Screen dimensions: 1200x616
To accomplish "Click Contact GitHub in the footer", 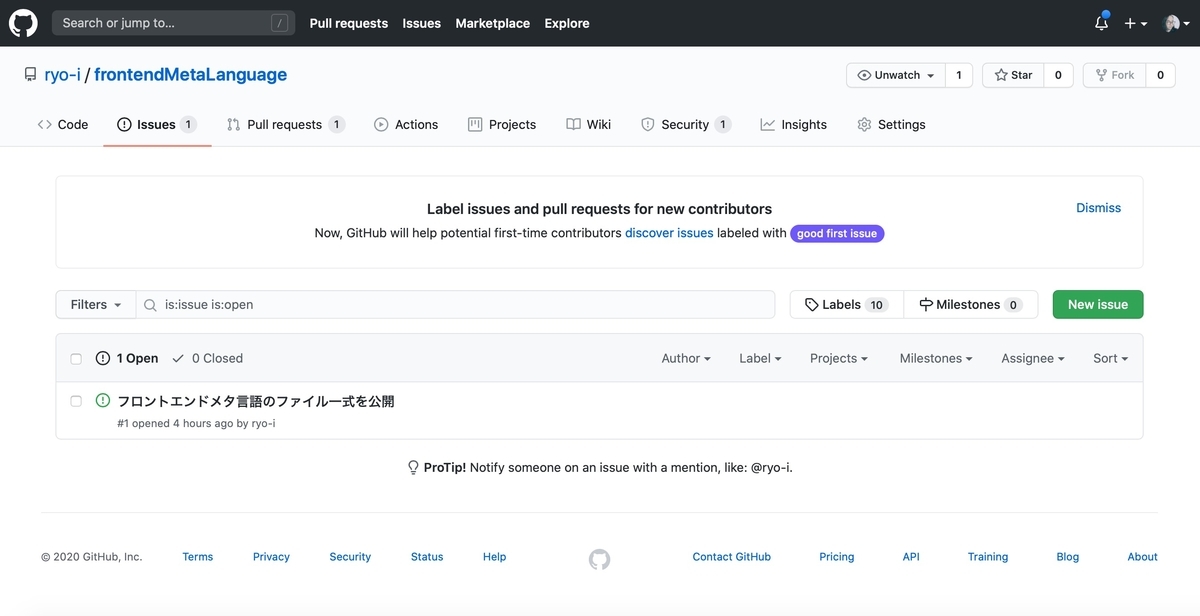I will pyautogui.click(x=732, y=557).
